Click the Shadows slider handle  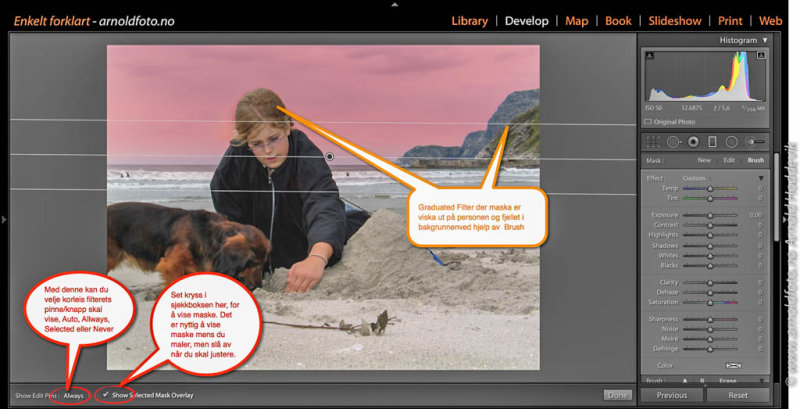(710, 246)
